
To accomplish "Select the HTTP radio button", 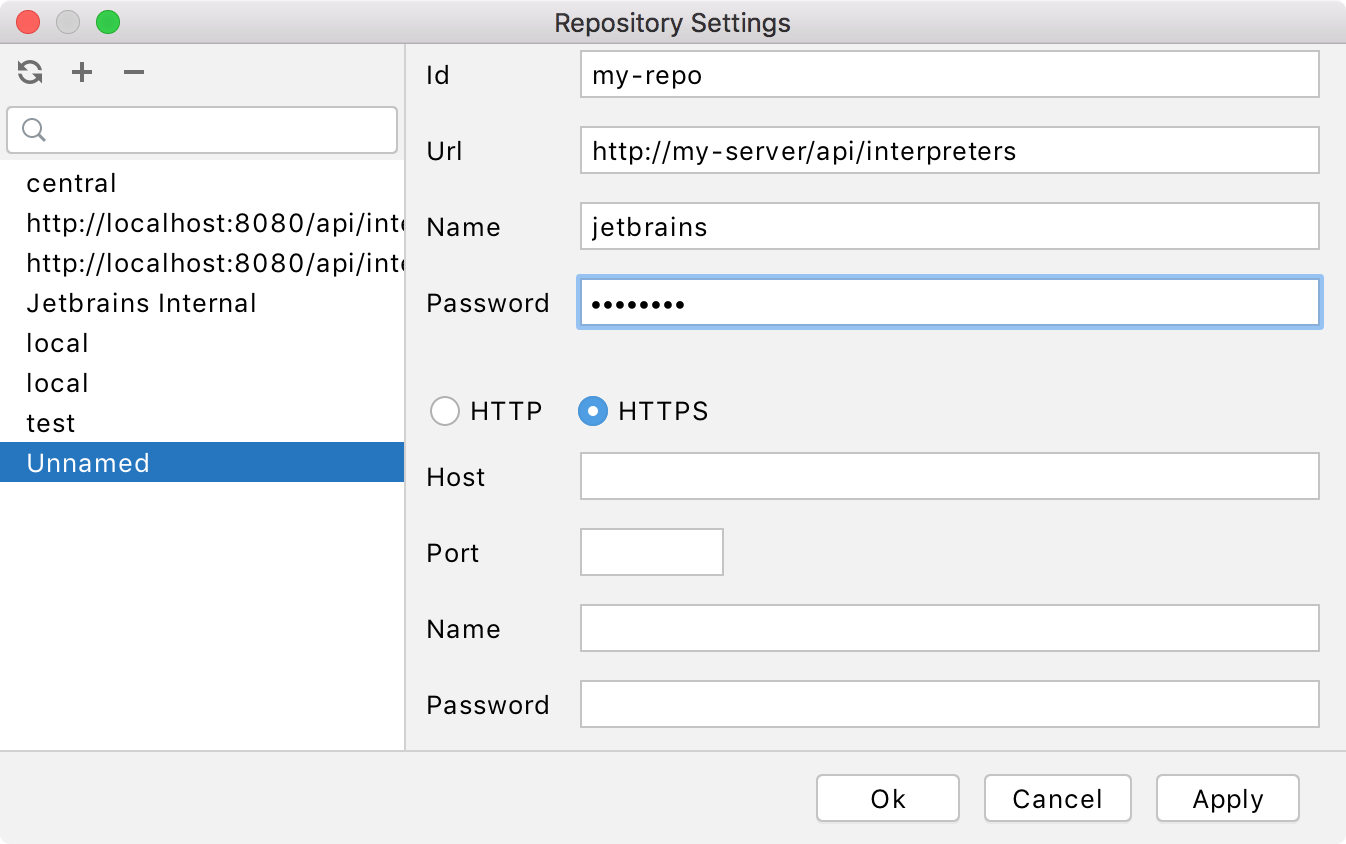I will pyautogui.click(x=445, y=411).
